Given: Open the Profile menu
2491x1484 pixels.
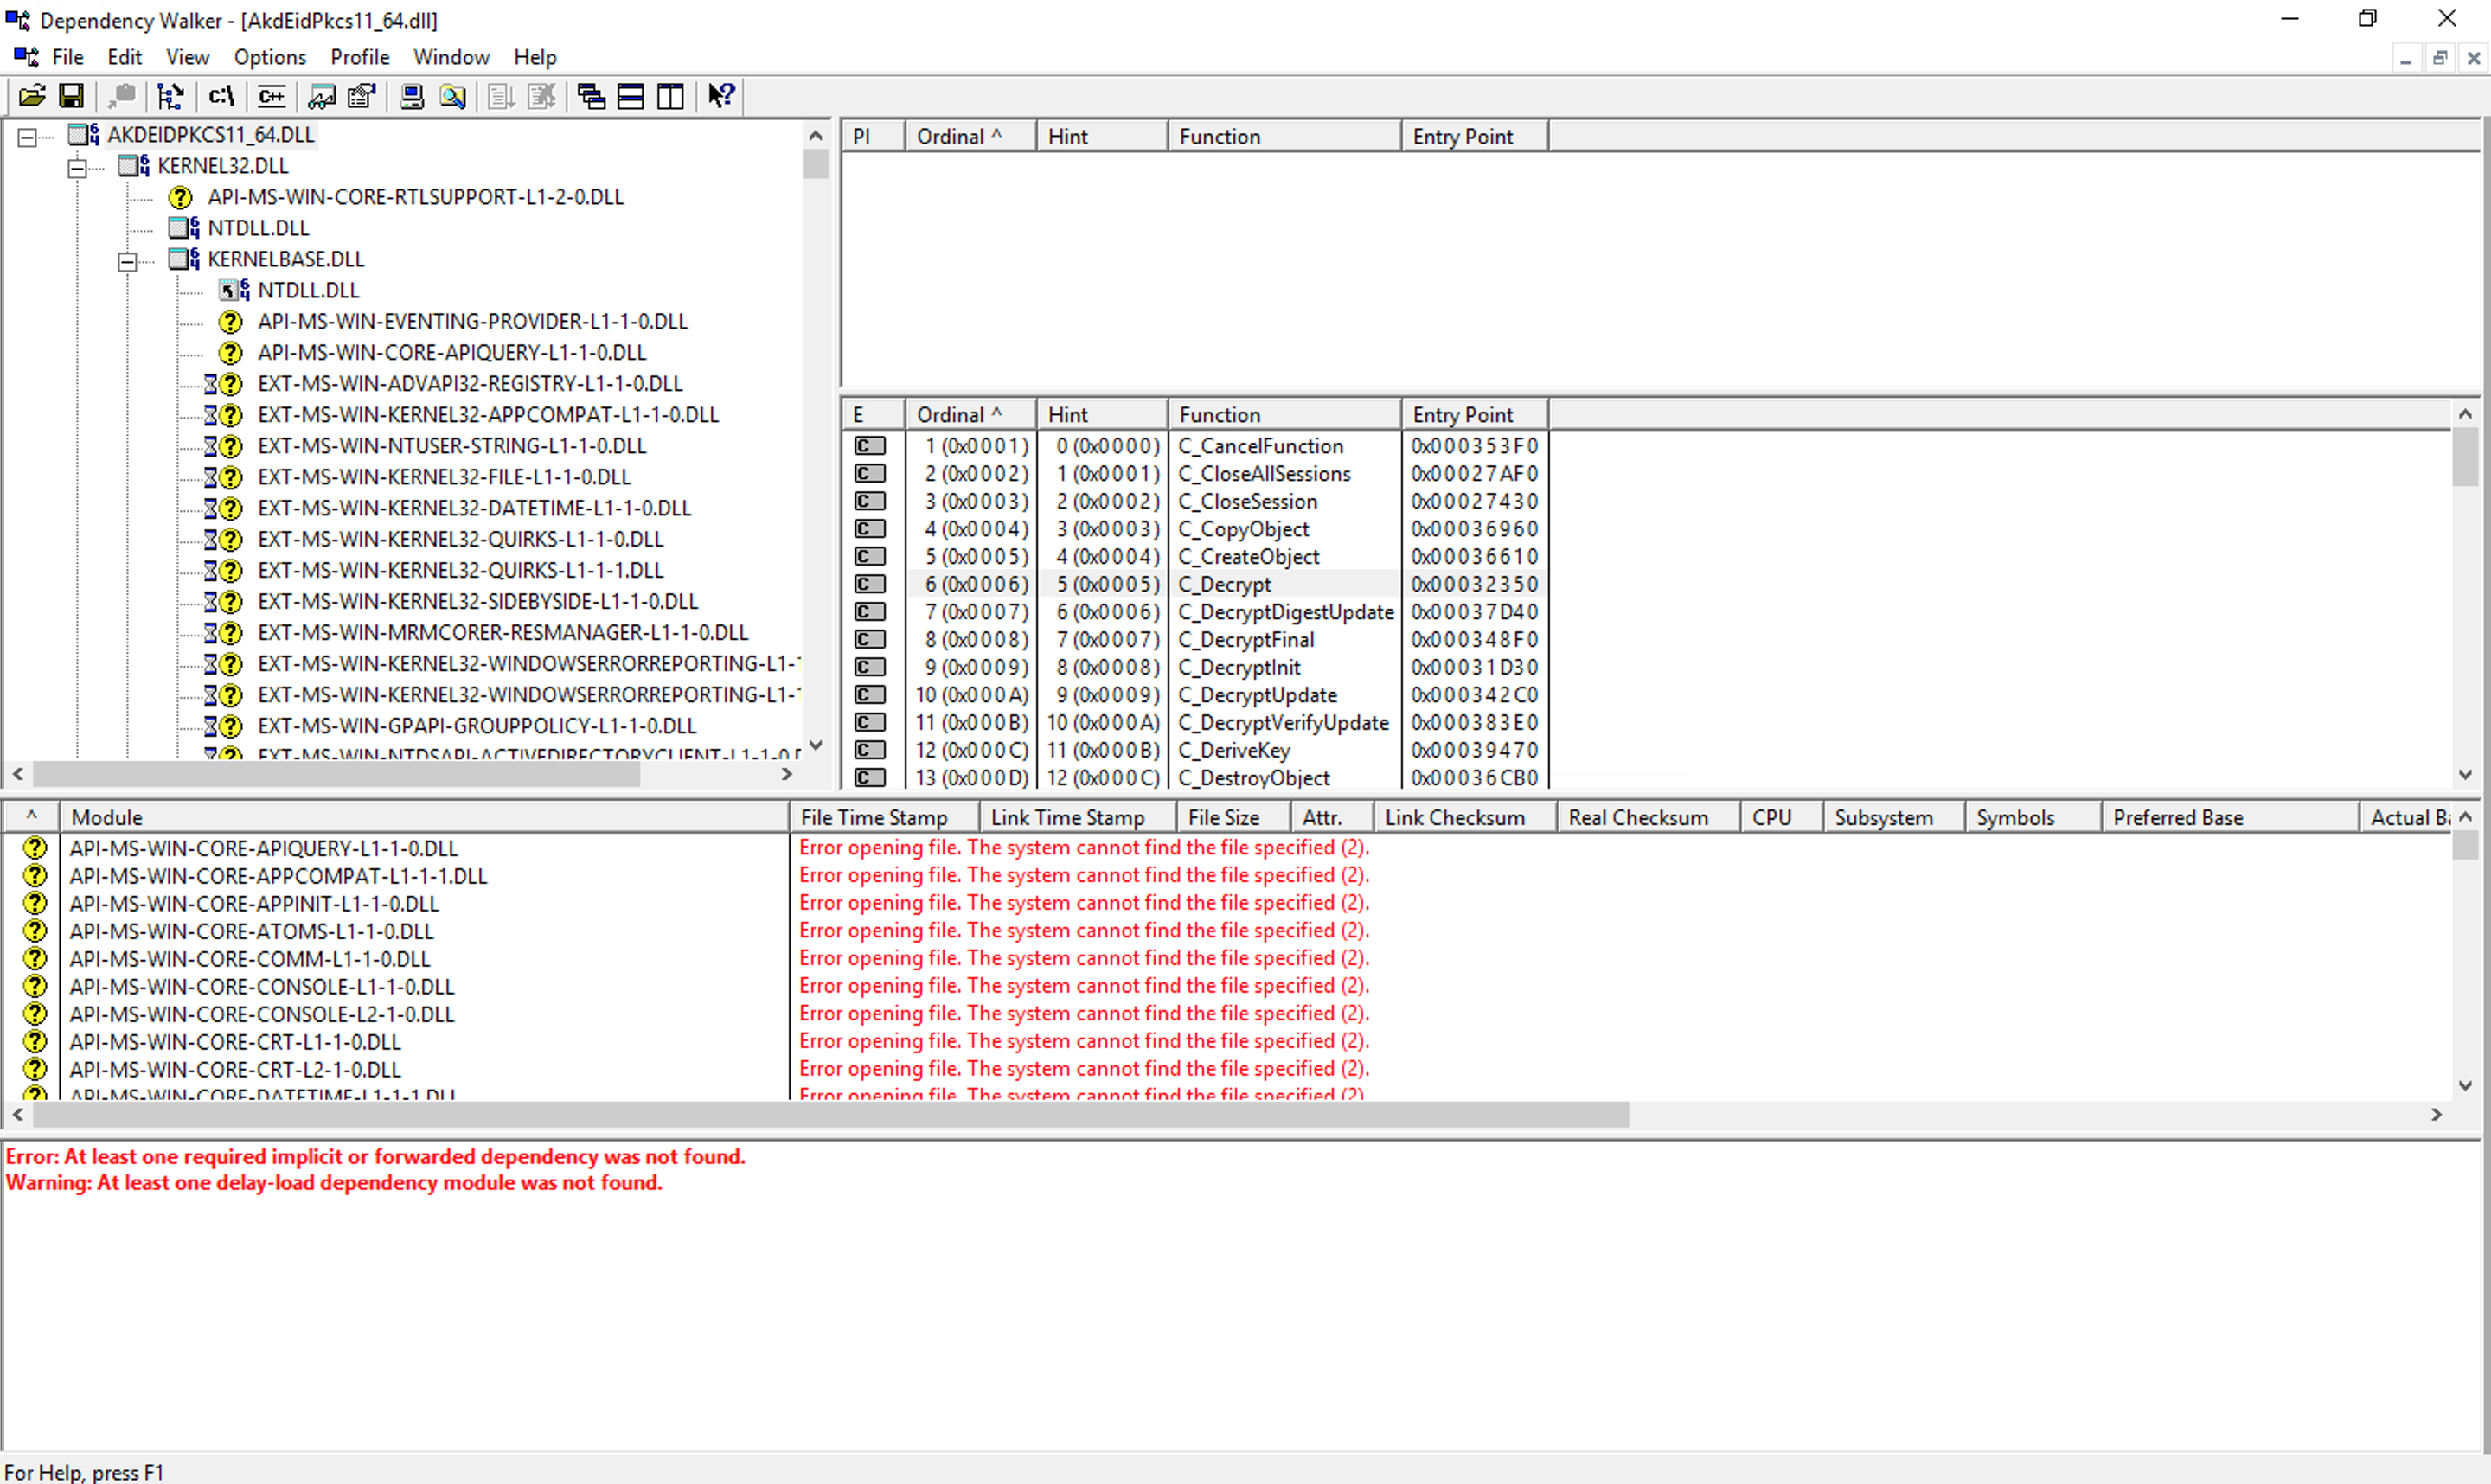Looking at the screenshot, I should click(359, 57).
